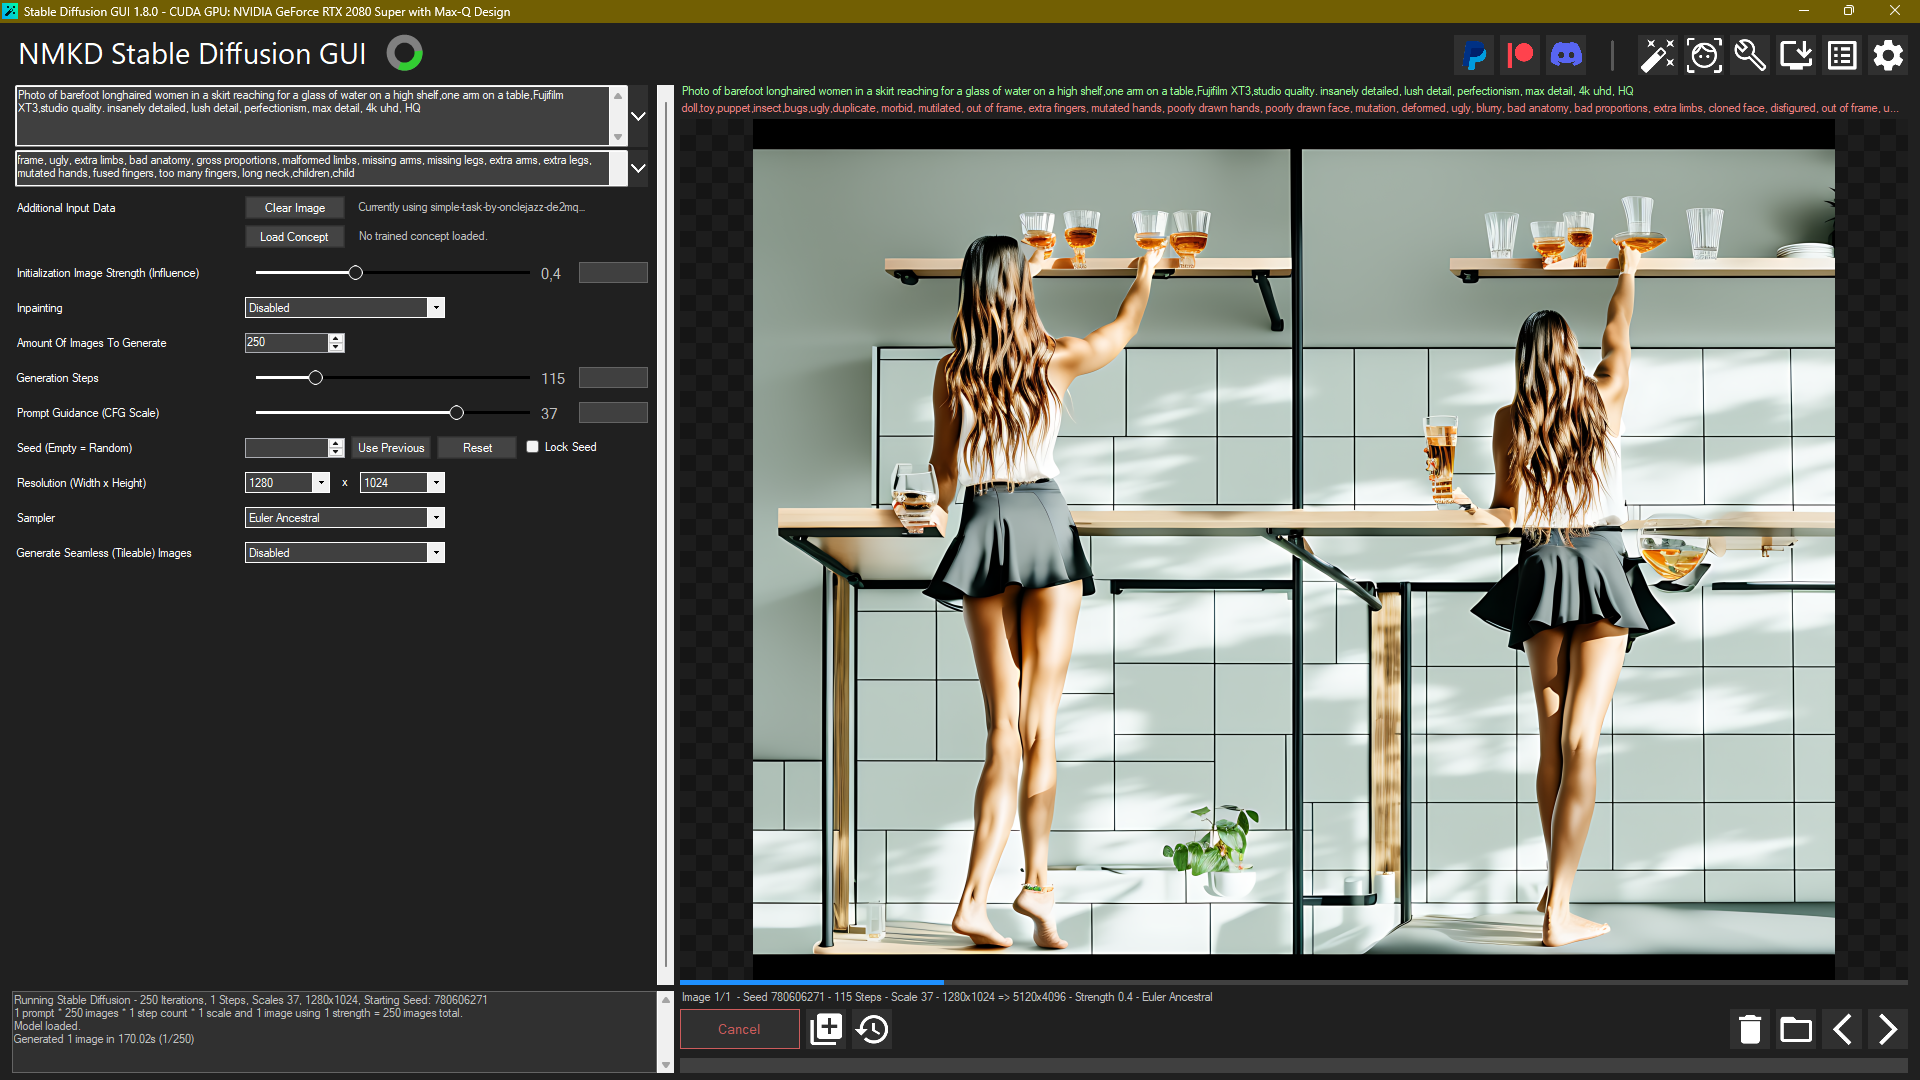Image resolution: width=1920 pixels, height=1080 pixels.
Task: Open the installer download icon
Action: (1796, 55)
